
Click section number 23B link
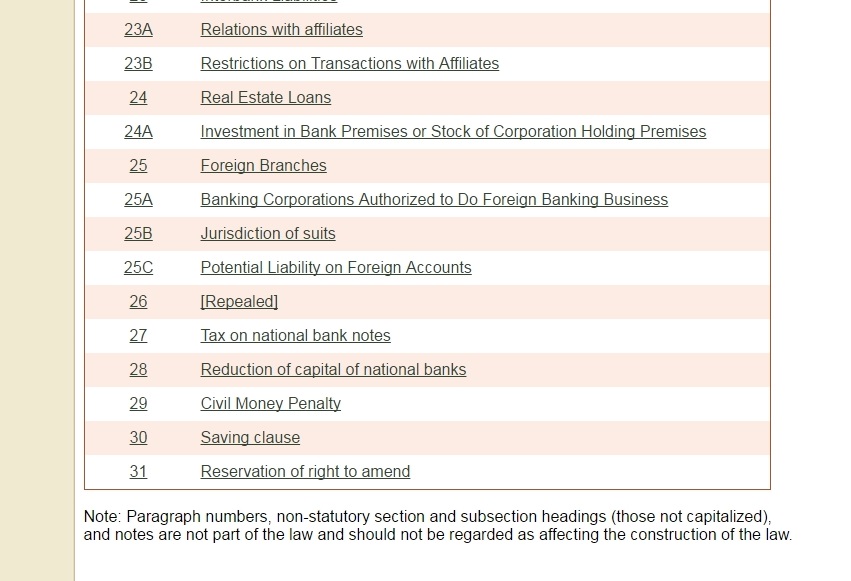pyautogui.click(x=138, y=64)
